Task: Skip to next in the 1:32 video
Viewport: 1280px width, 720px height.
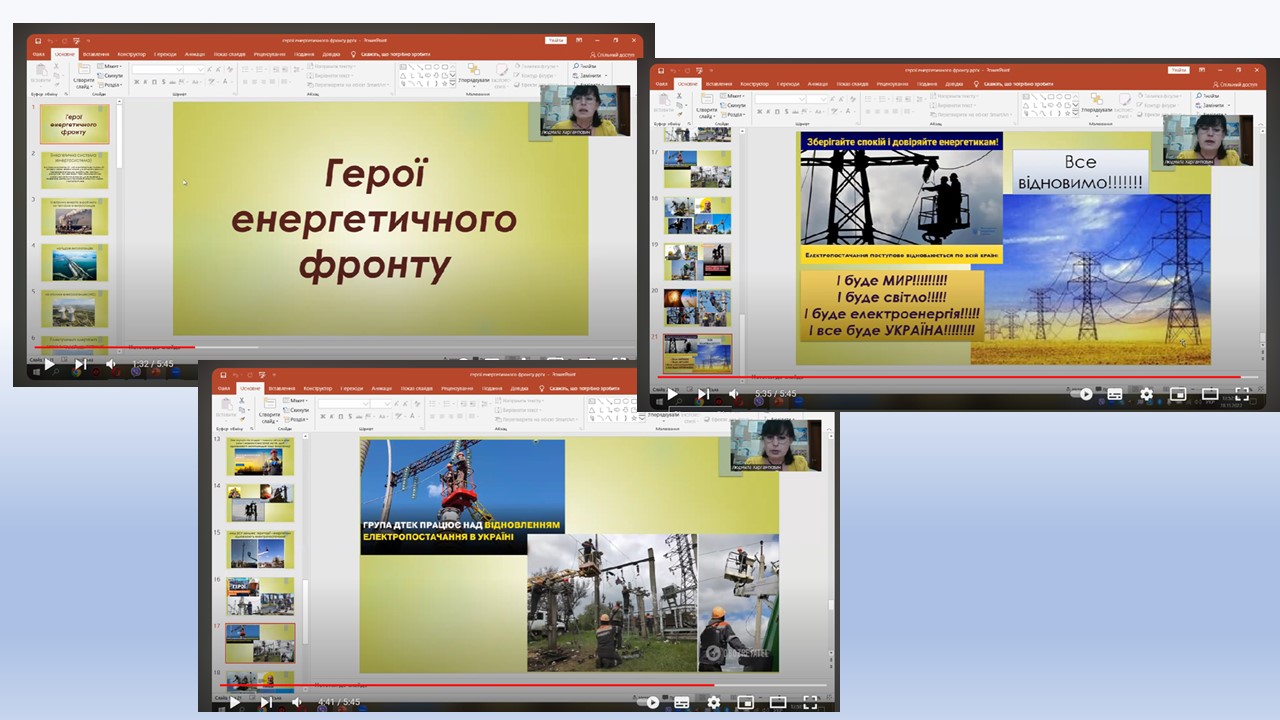Action: coord(79,364)
